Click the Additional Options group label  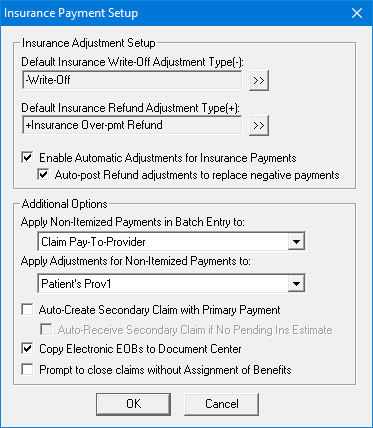coord(65,204)
